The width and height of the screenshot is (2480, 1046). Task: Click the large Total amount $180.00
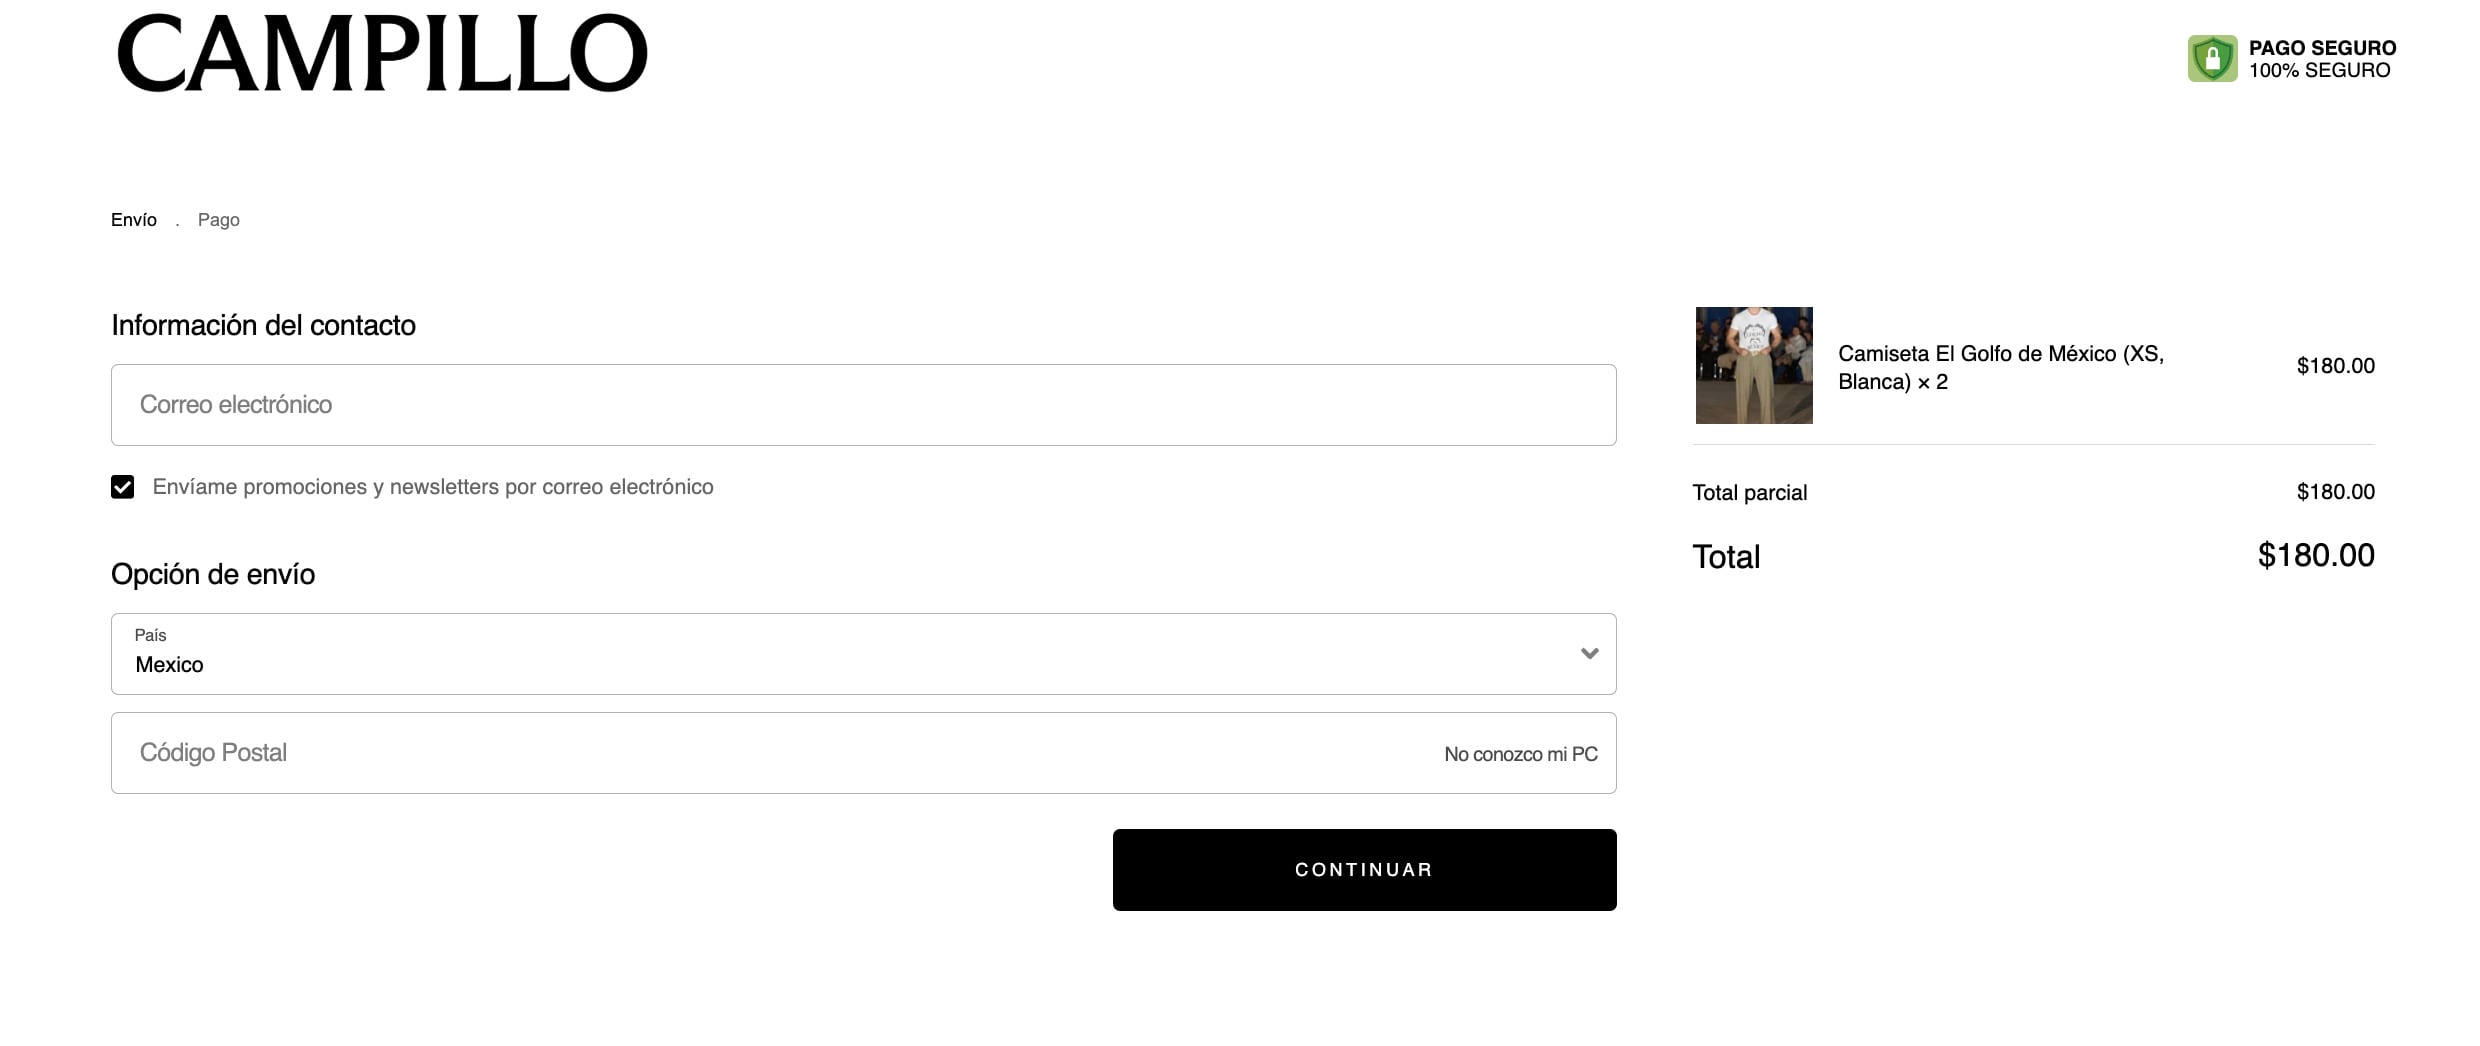pyautogui.click(x=2315, y=555)
